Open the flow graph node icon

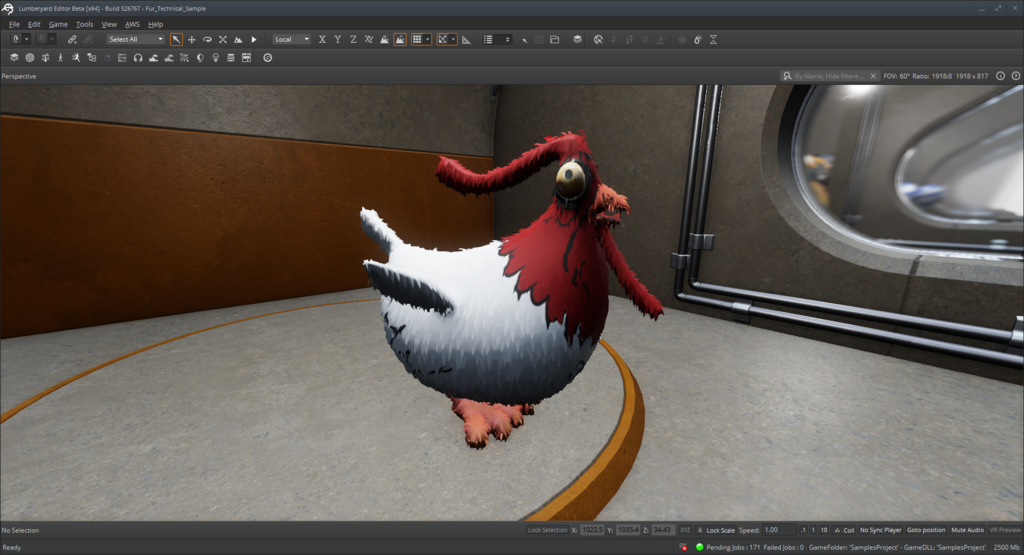click(x=91, y=57)
